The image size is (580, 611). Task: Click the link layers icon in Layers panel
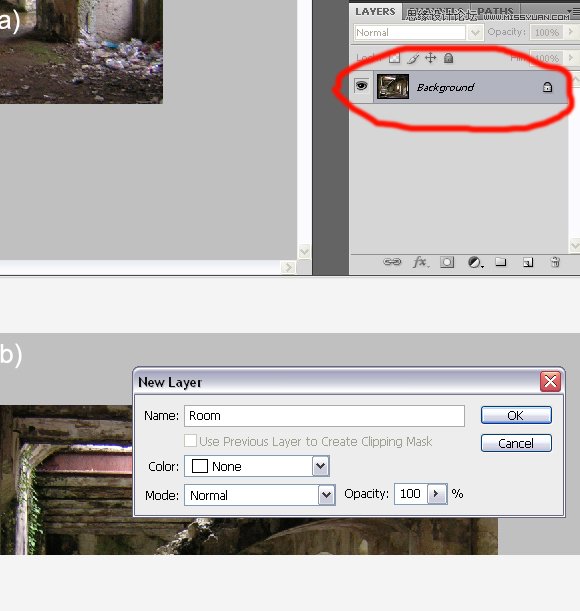(392, 262)
